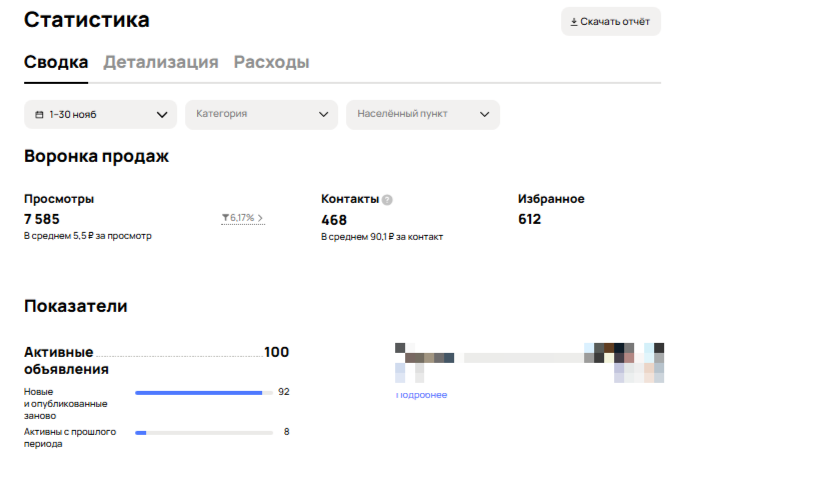Click the 6,17% conversion rate value

click(x=243, y=217)
